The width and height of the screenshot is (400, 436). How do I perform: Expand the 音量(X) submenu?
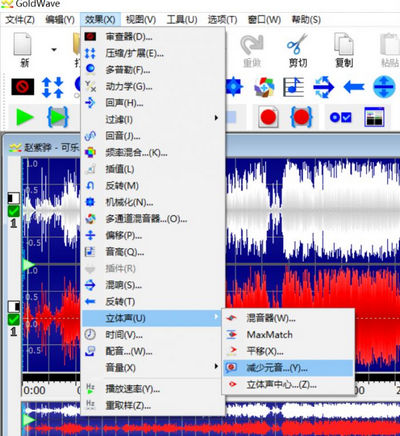[153, 368]
